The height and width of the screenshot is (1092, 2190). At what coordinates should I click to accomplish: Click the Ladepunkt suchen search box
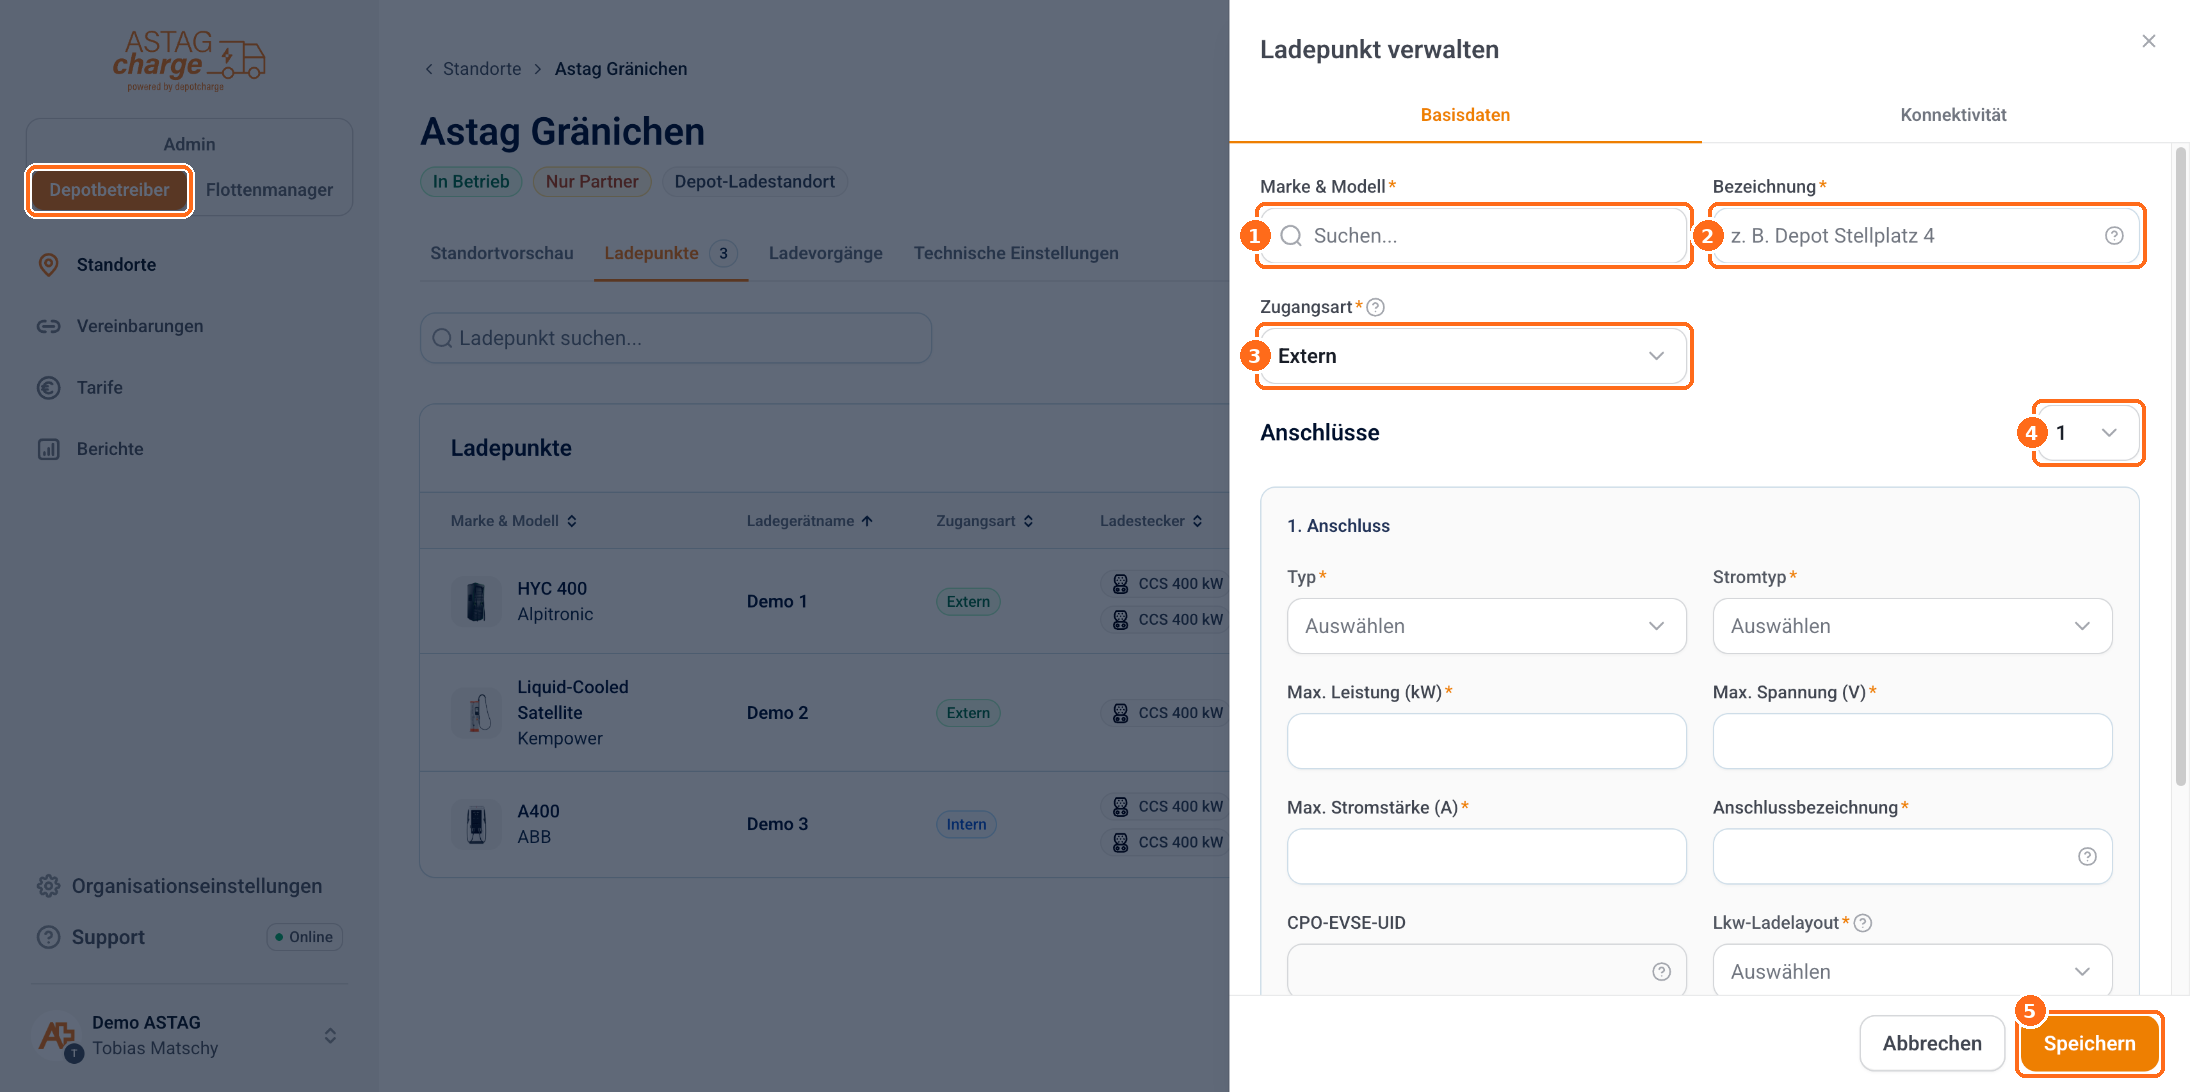pyautogui.click(x=675, y=338)
